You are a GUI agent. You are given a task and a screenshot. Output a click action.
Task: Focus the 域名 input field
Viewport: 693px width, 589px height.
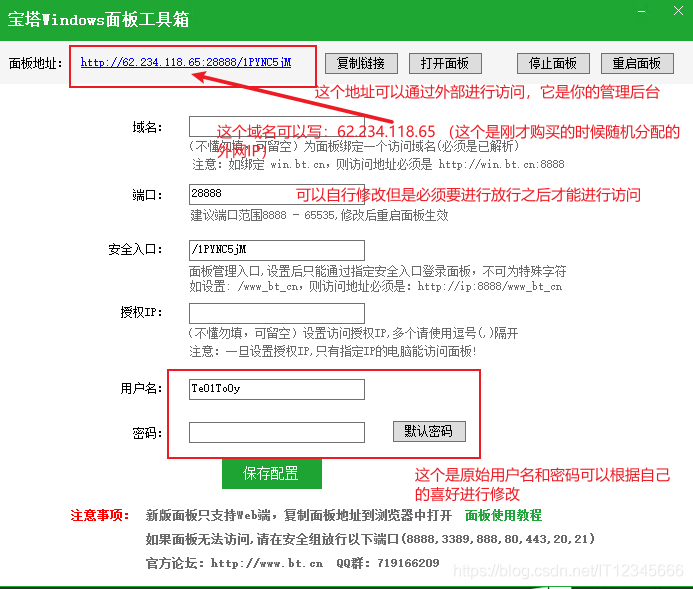(277, 126)
